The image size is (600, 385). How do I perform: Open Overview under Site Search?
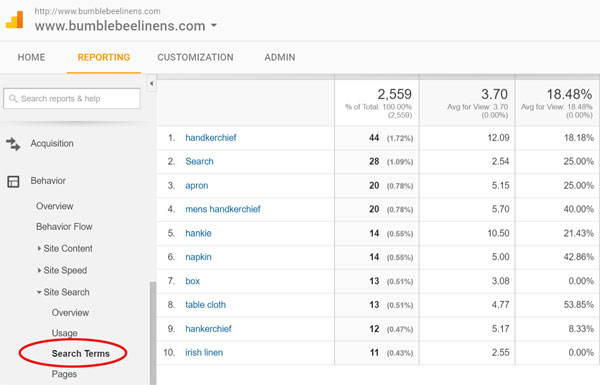click(70, 313)
